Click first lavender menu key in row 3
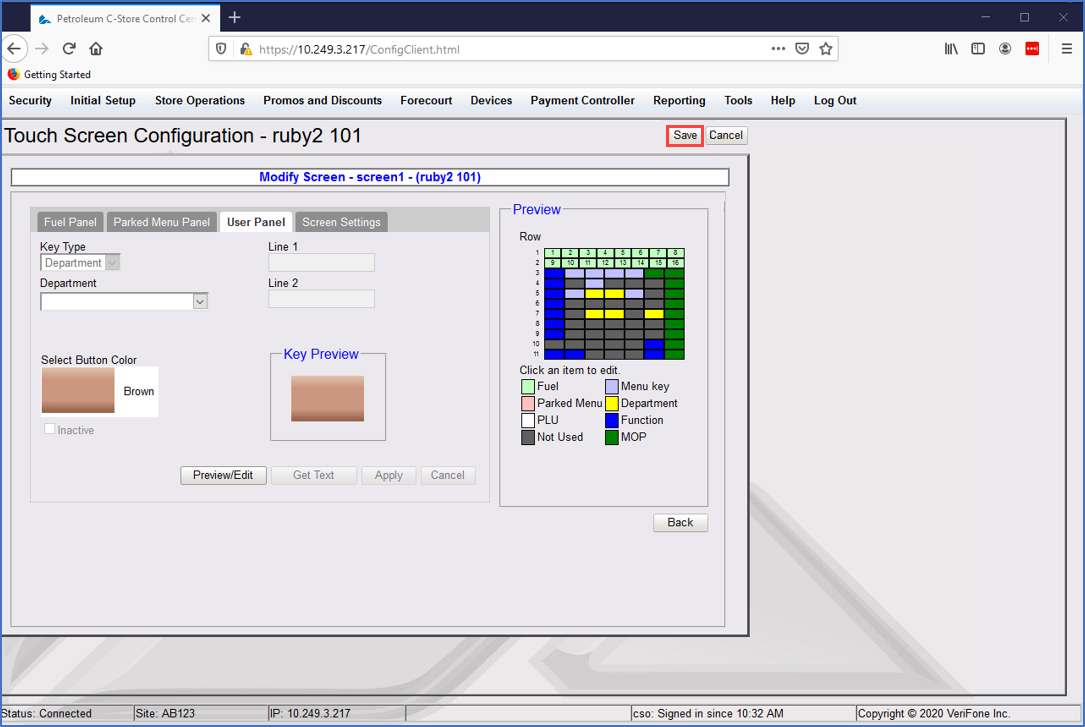This screenshot has width=1085, height=727. point(574,273)
